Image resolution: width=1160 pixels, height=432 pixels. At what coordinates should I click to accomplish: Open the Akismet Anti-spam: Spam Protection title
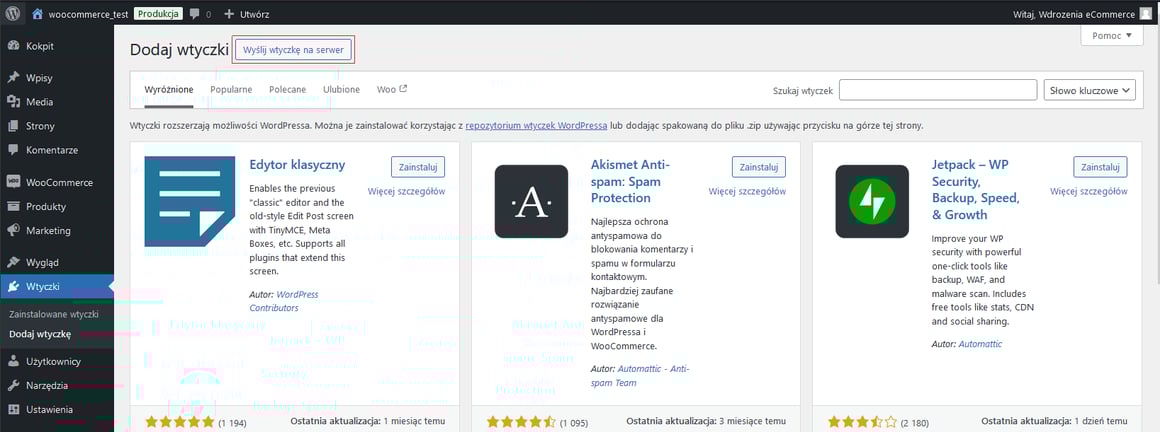click(630, 181)
